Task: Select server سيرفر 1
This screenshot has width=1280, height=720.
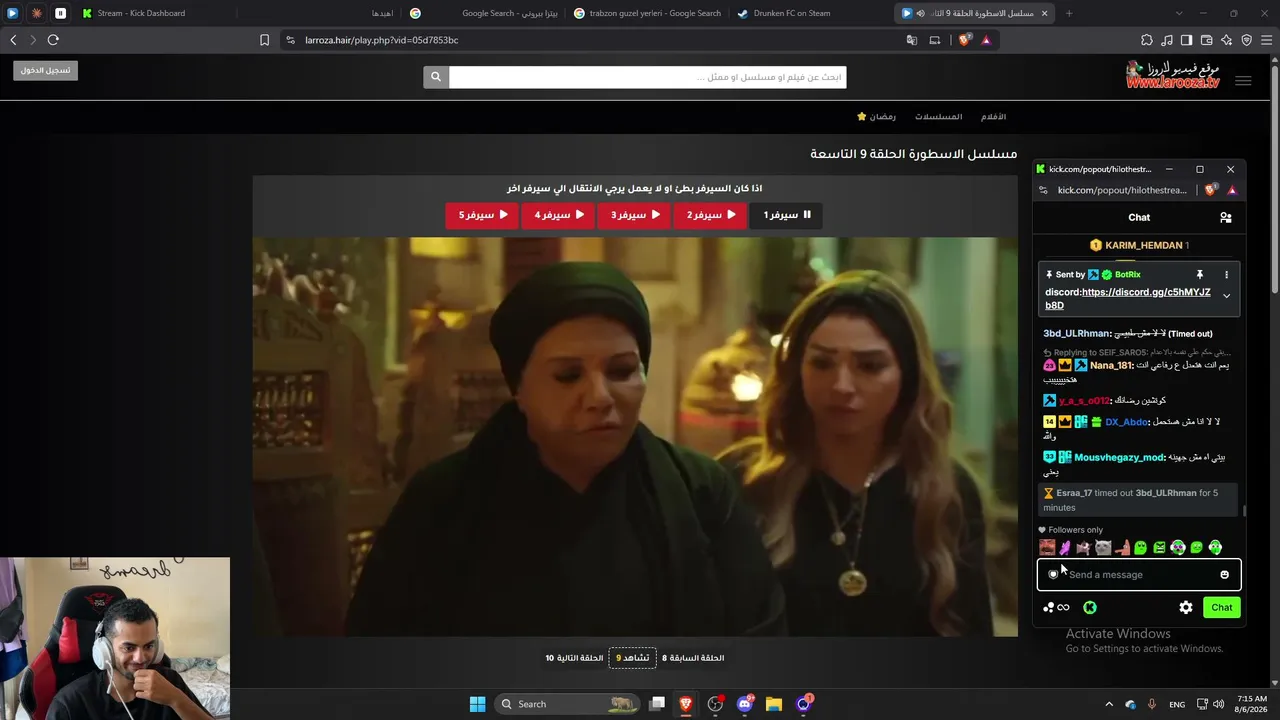Action: click(x=786, y=215)
